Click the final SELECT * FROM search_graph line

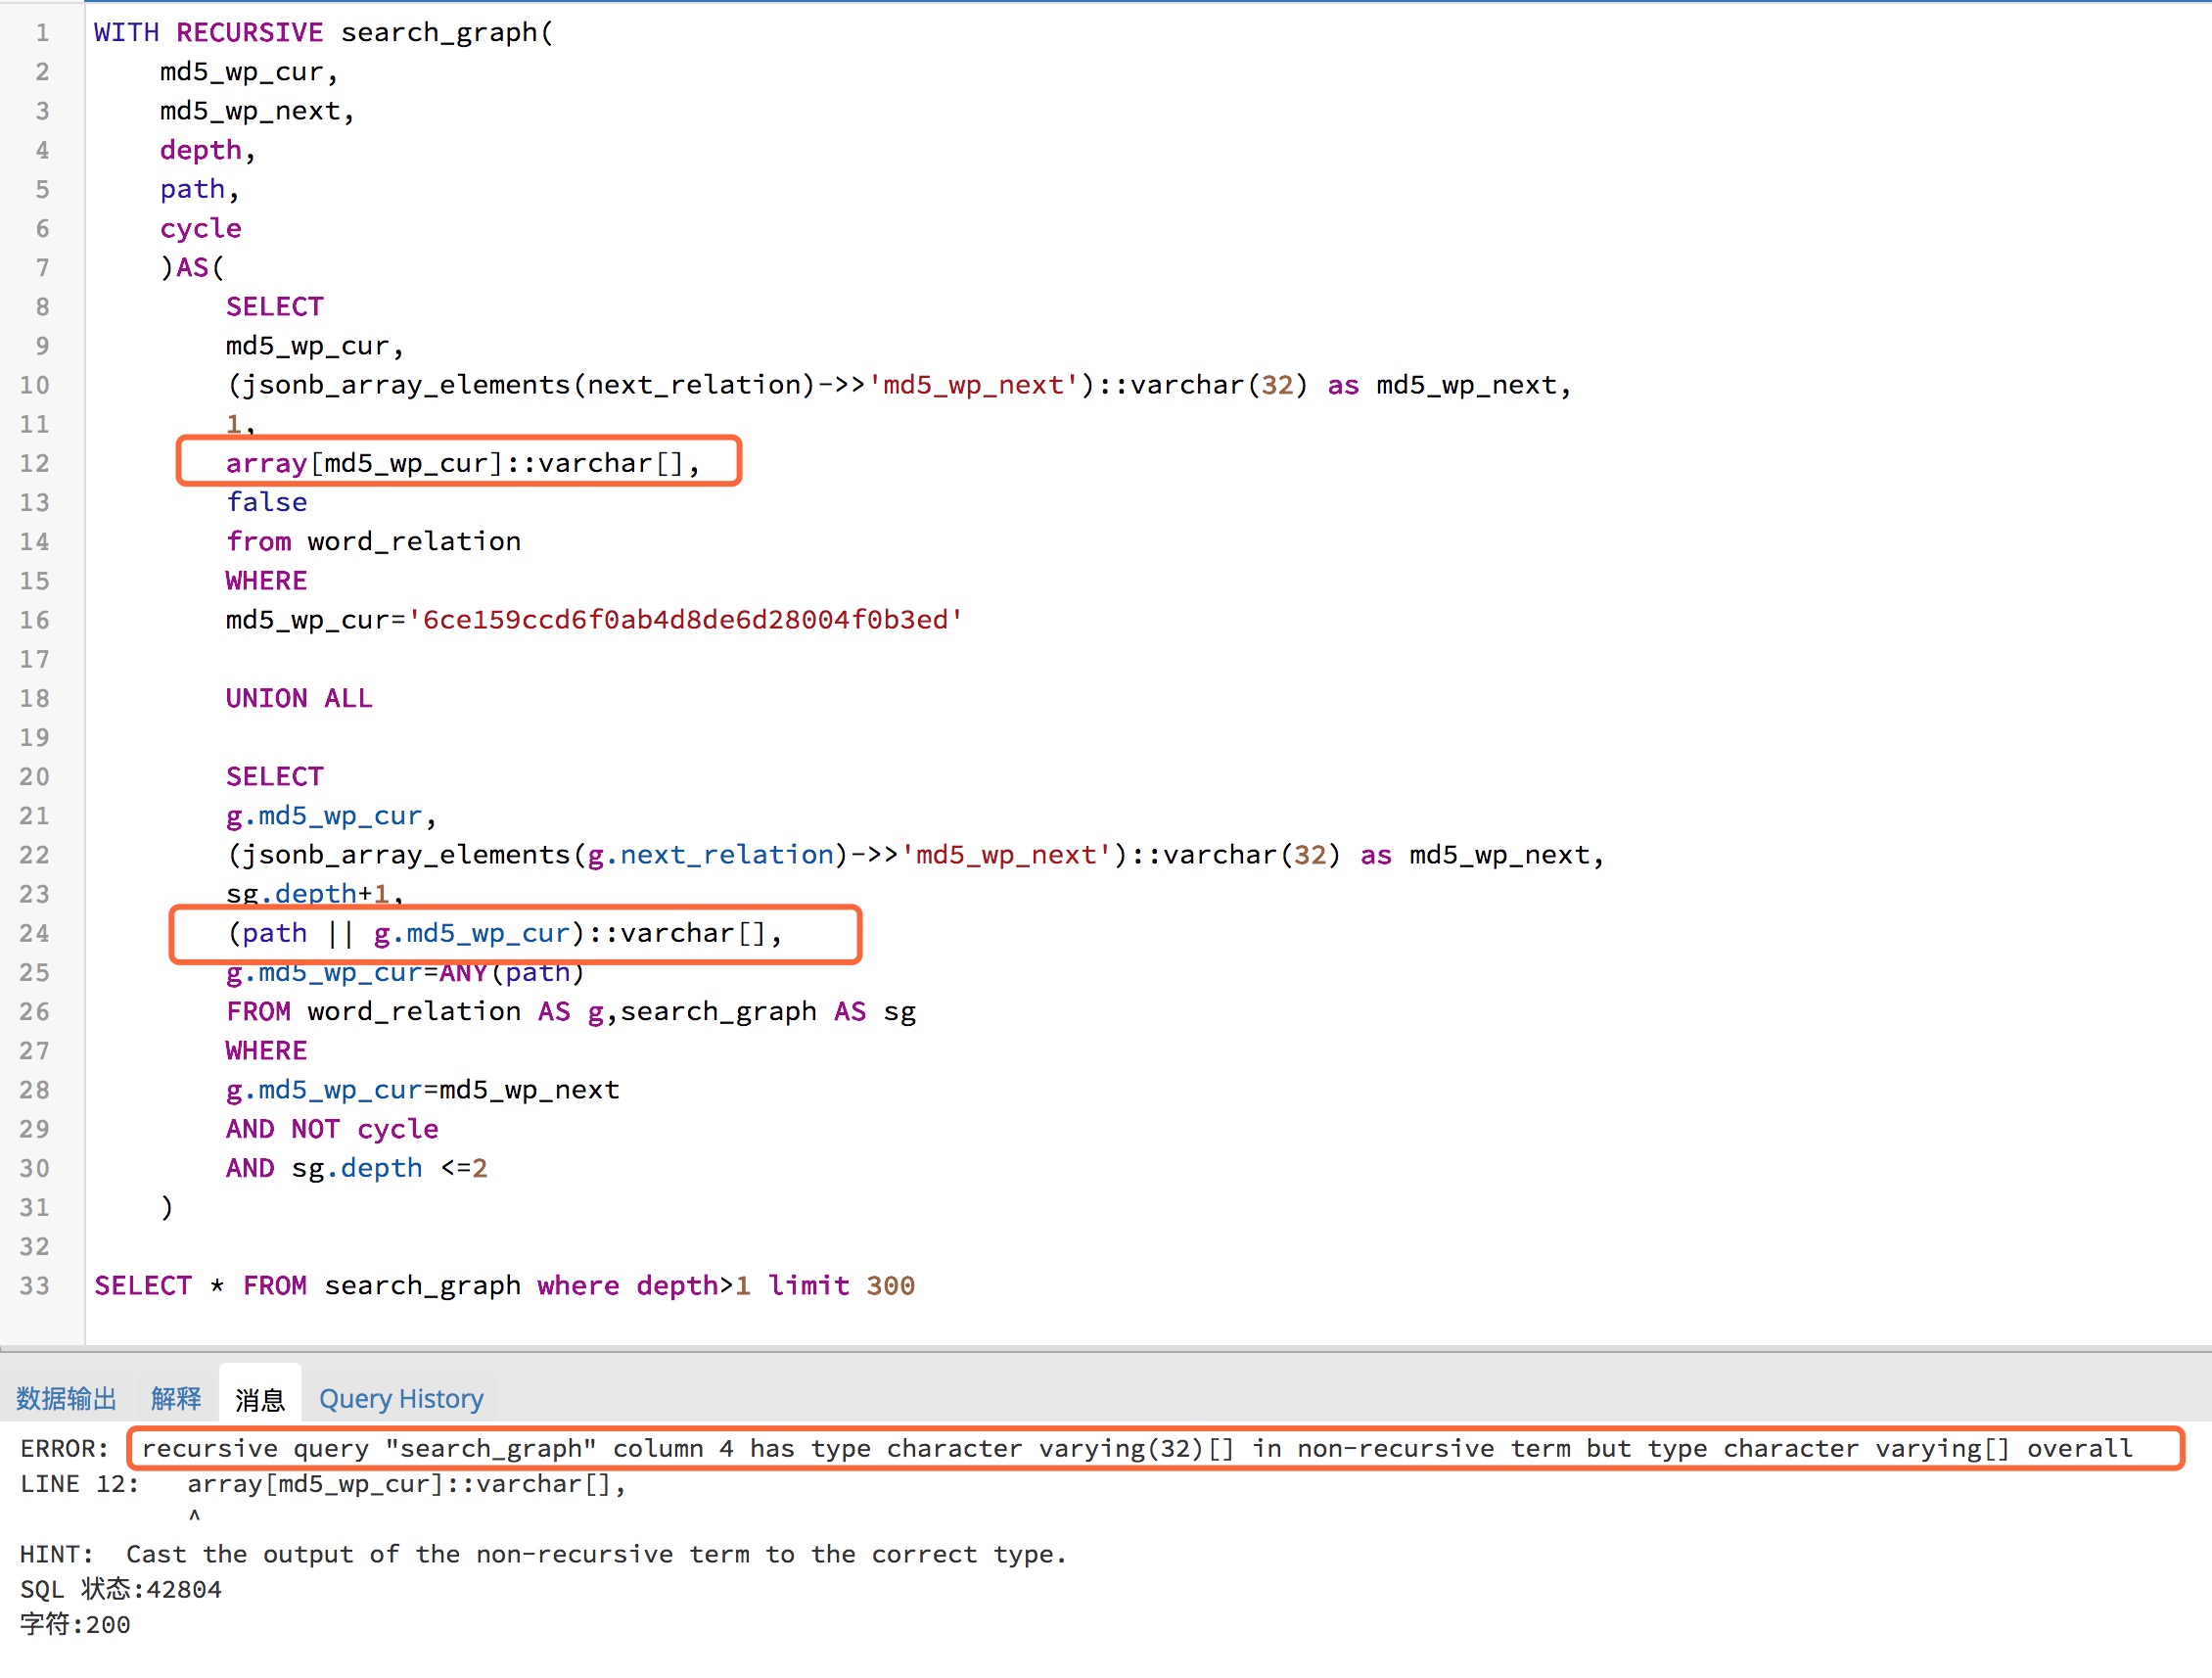[503, 1285]
